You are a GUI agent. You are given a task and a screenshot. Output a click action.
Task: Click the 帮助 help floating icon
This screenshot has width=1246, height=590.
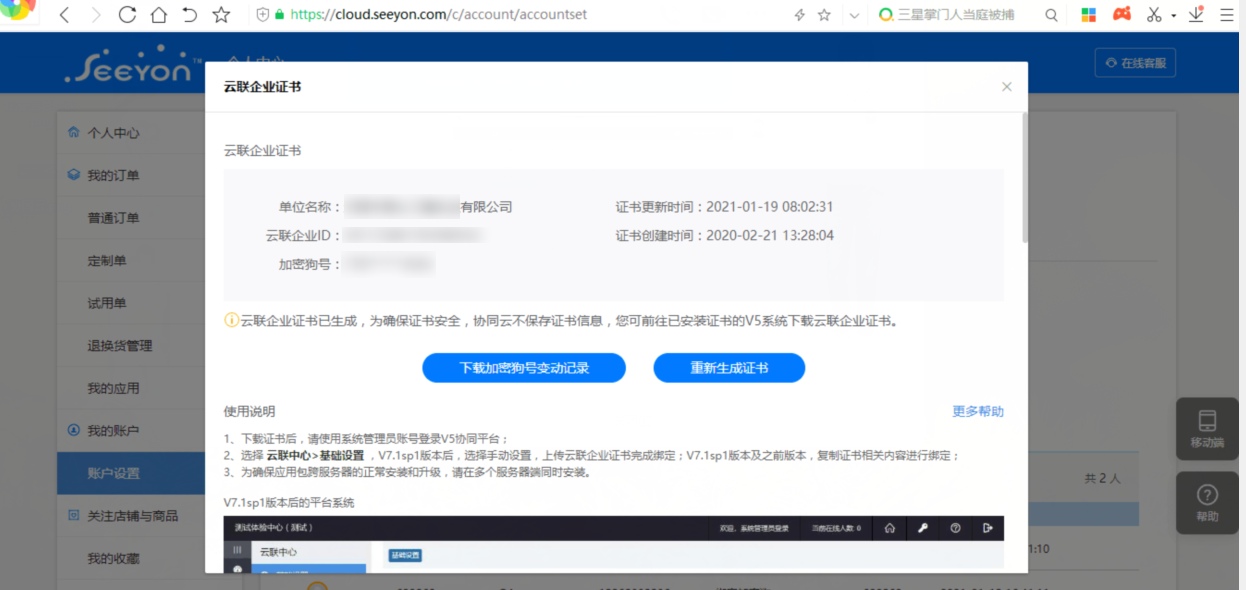(1207, 503)
